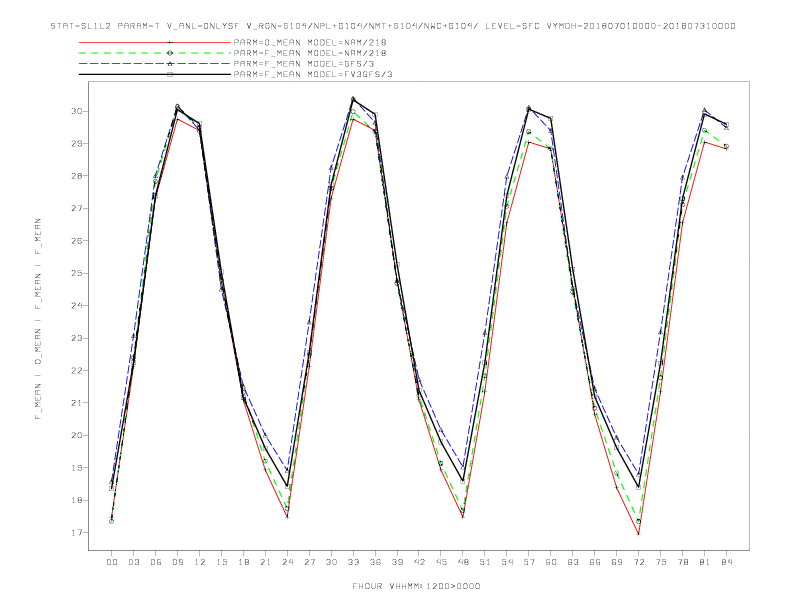Click value-axis tick label 23
Image resolution: width=792 pixels, height=612 pixels.
point(77,338)
